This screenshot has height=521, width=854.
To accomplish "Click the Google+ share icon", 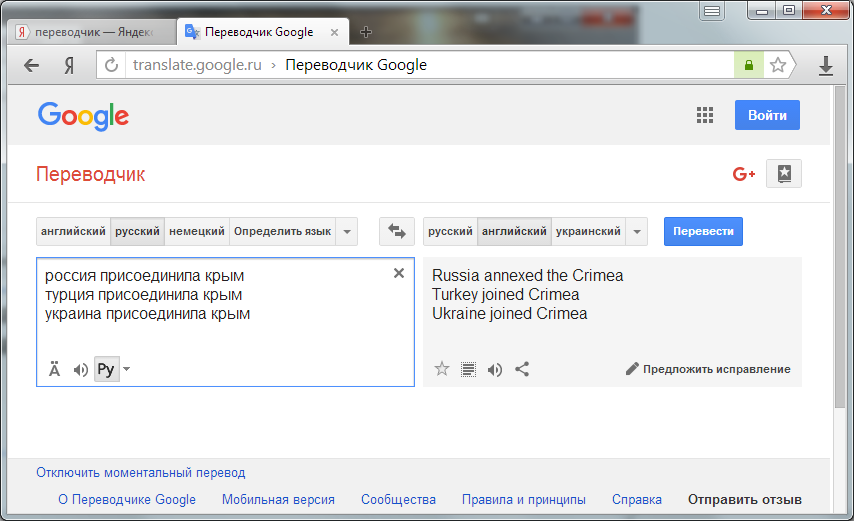I will 743,174.
